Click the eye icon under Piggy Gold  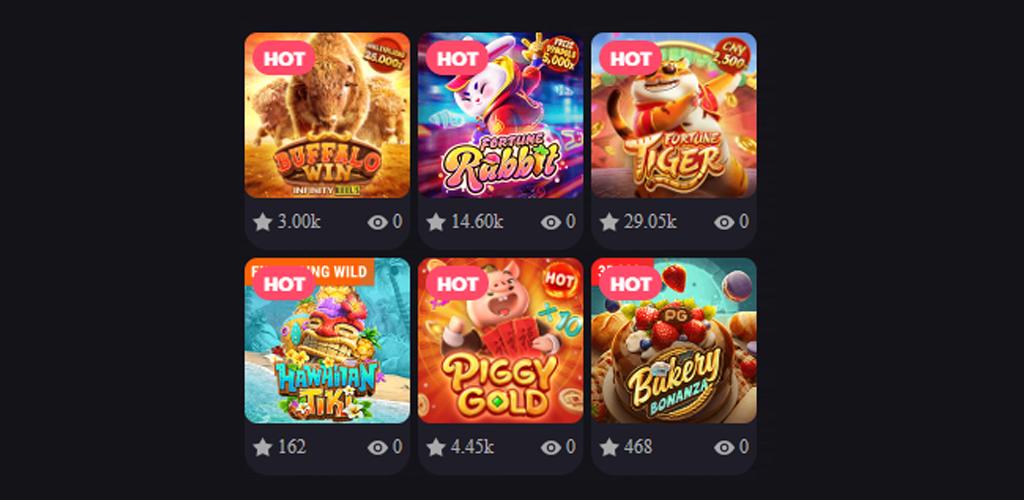click(551, 448)
